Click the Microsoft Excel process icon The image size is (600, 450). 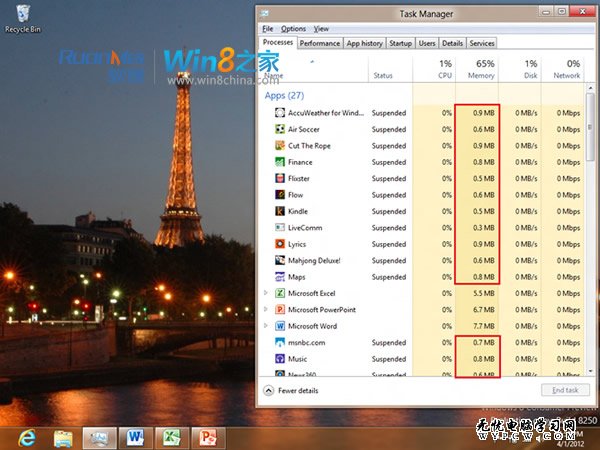[x=280, y=293]
